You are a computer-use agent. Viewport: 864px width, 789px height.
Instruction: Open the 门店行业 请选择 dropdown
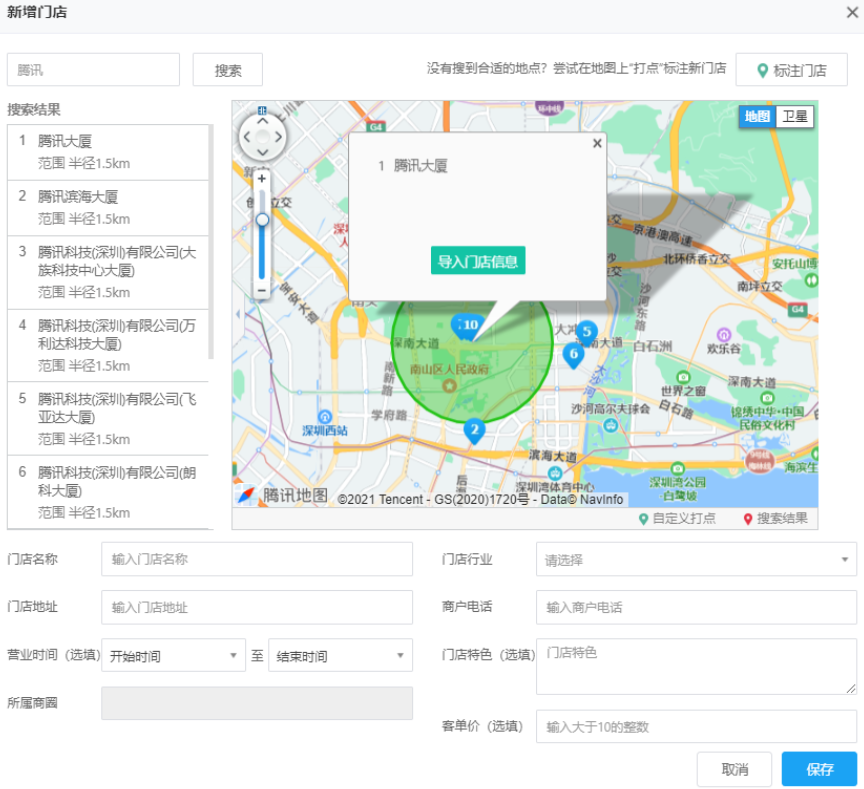[x=695, y=559]
